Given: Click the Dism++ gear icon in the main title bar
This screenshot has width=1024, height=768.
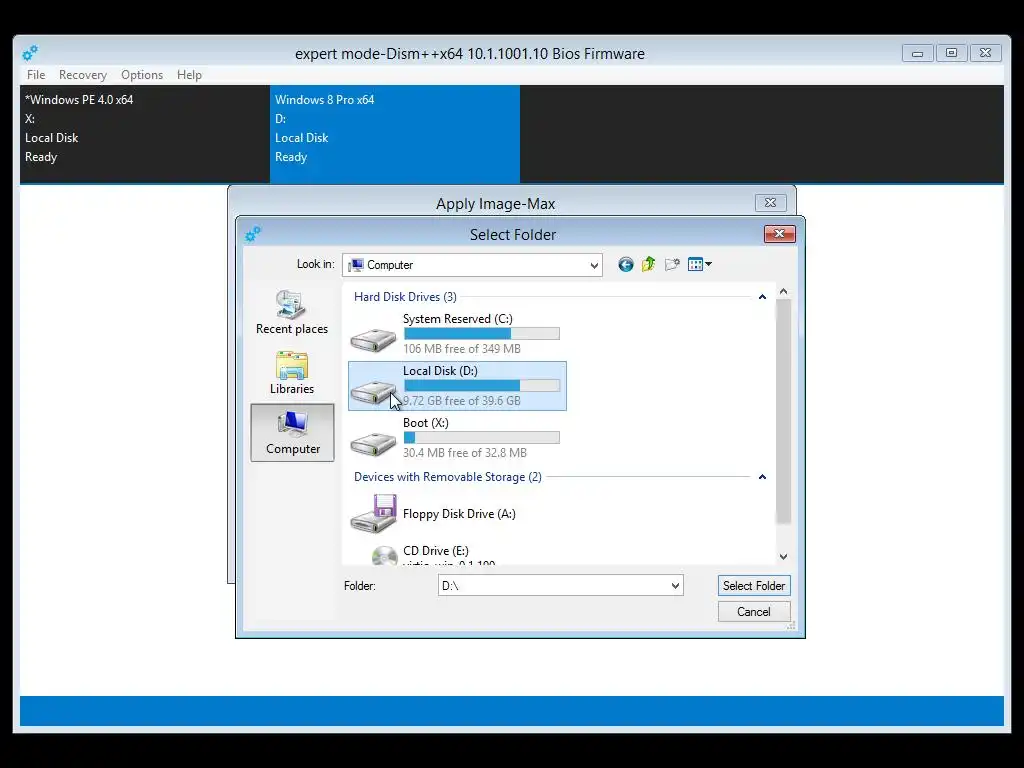Looking at the screenshot, I should [x=30, y=53].
